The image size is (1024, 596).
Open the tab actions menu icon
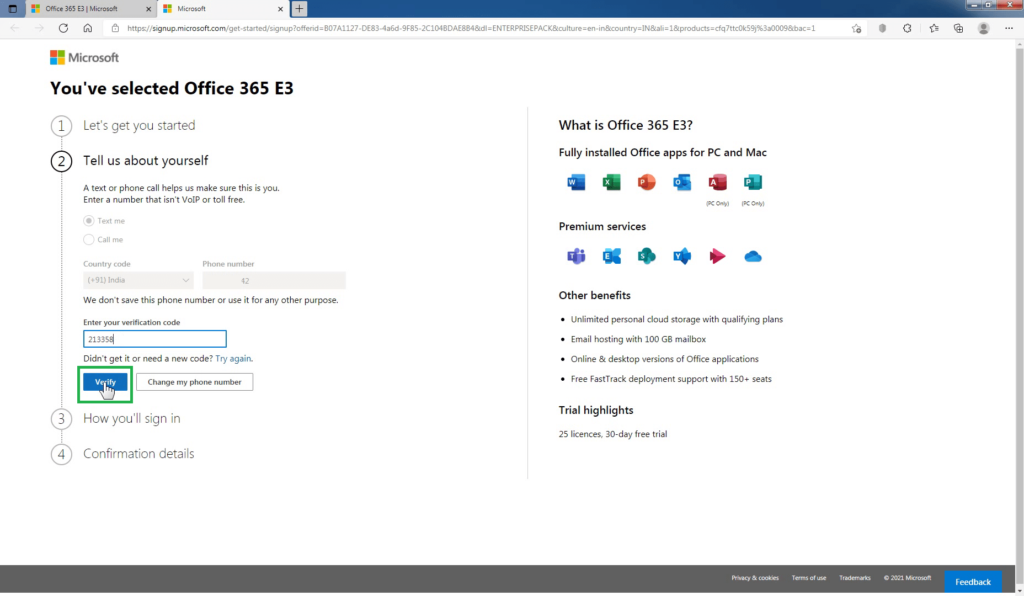(x=12, y=8)
